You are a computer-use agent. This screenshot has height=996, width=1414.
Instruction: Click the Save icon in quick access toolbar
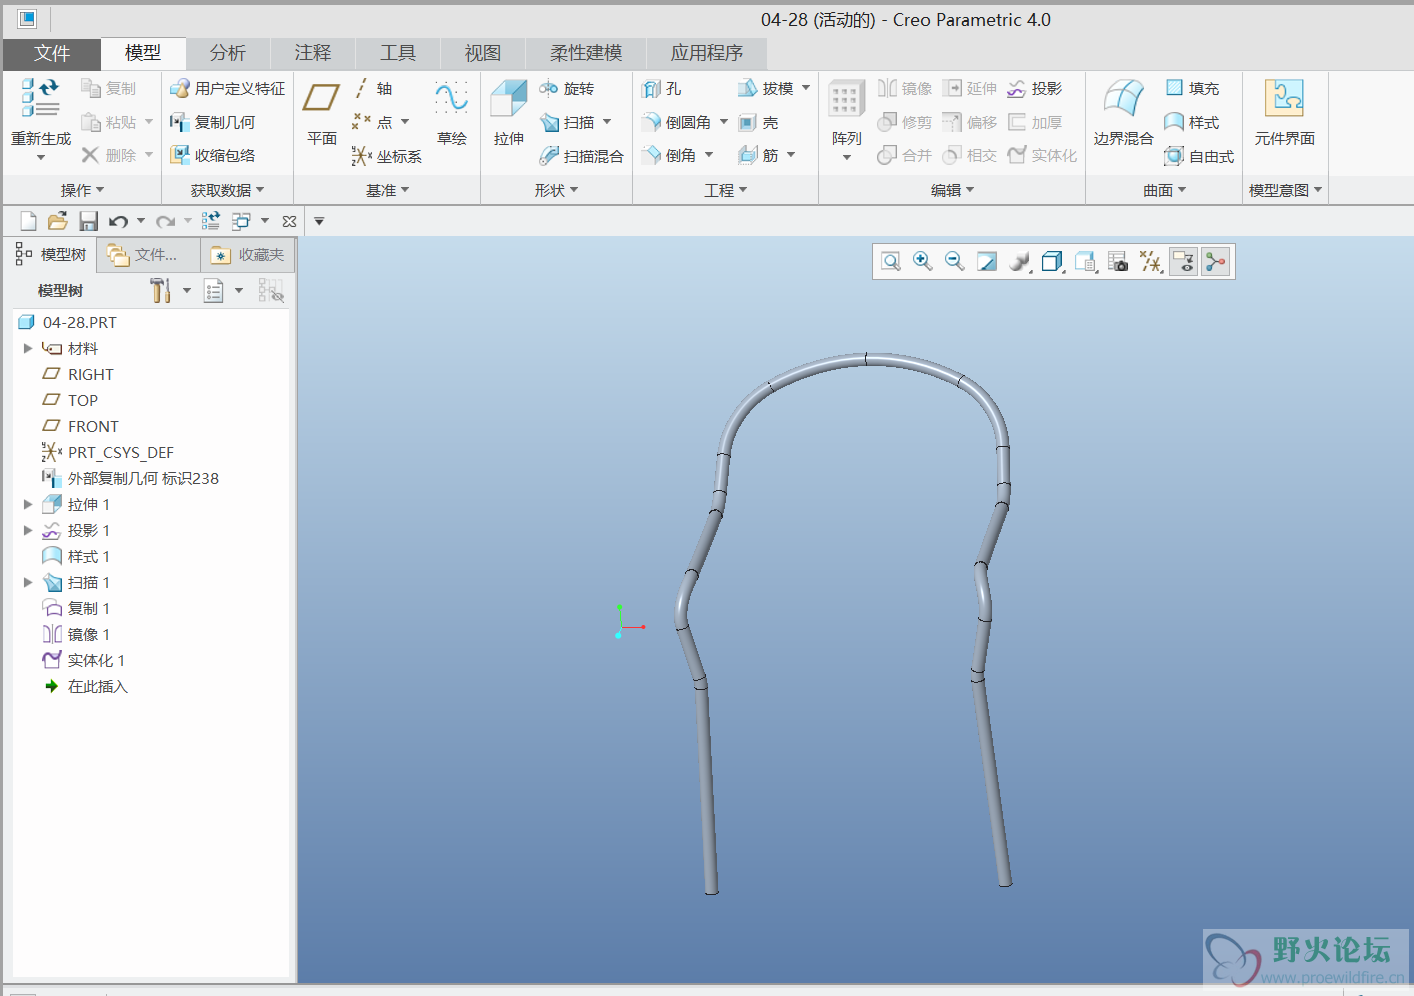pos(88,221)
